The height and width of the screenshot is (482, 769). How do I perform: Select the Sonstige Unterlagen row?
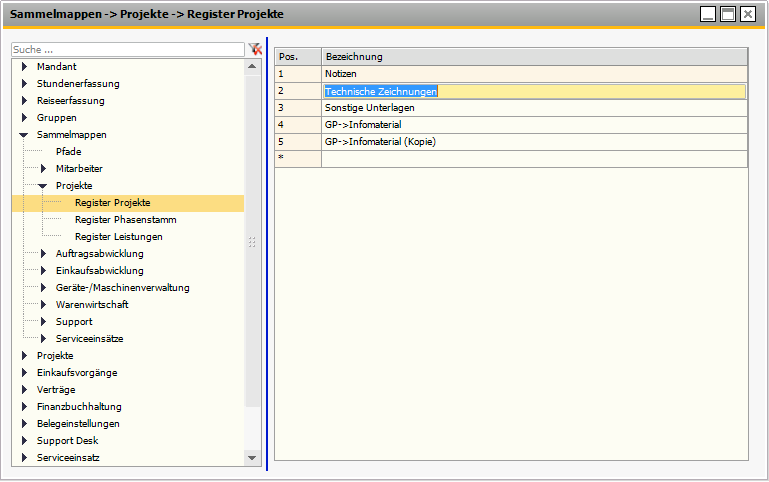tap(534, 108)
